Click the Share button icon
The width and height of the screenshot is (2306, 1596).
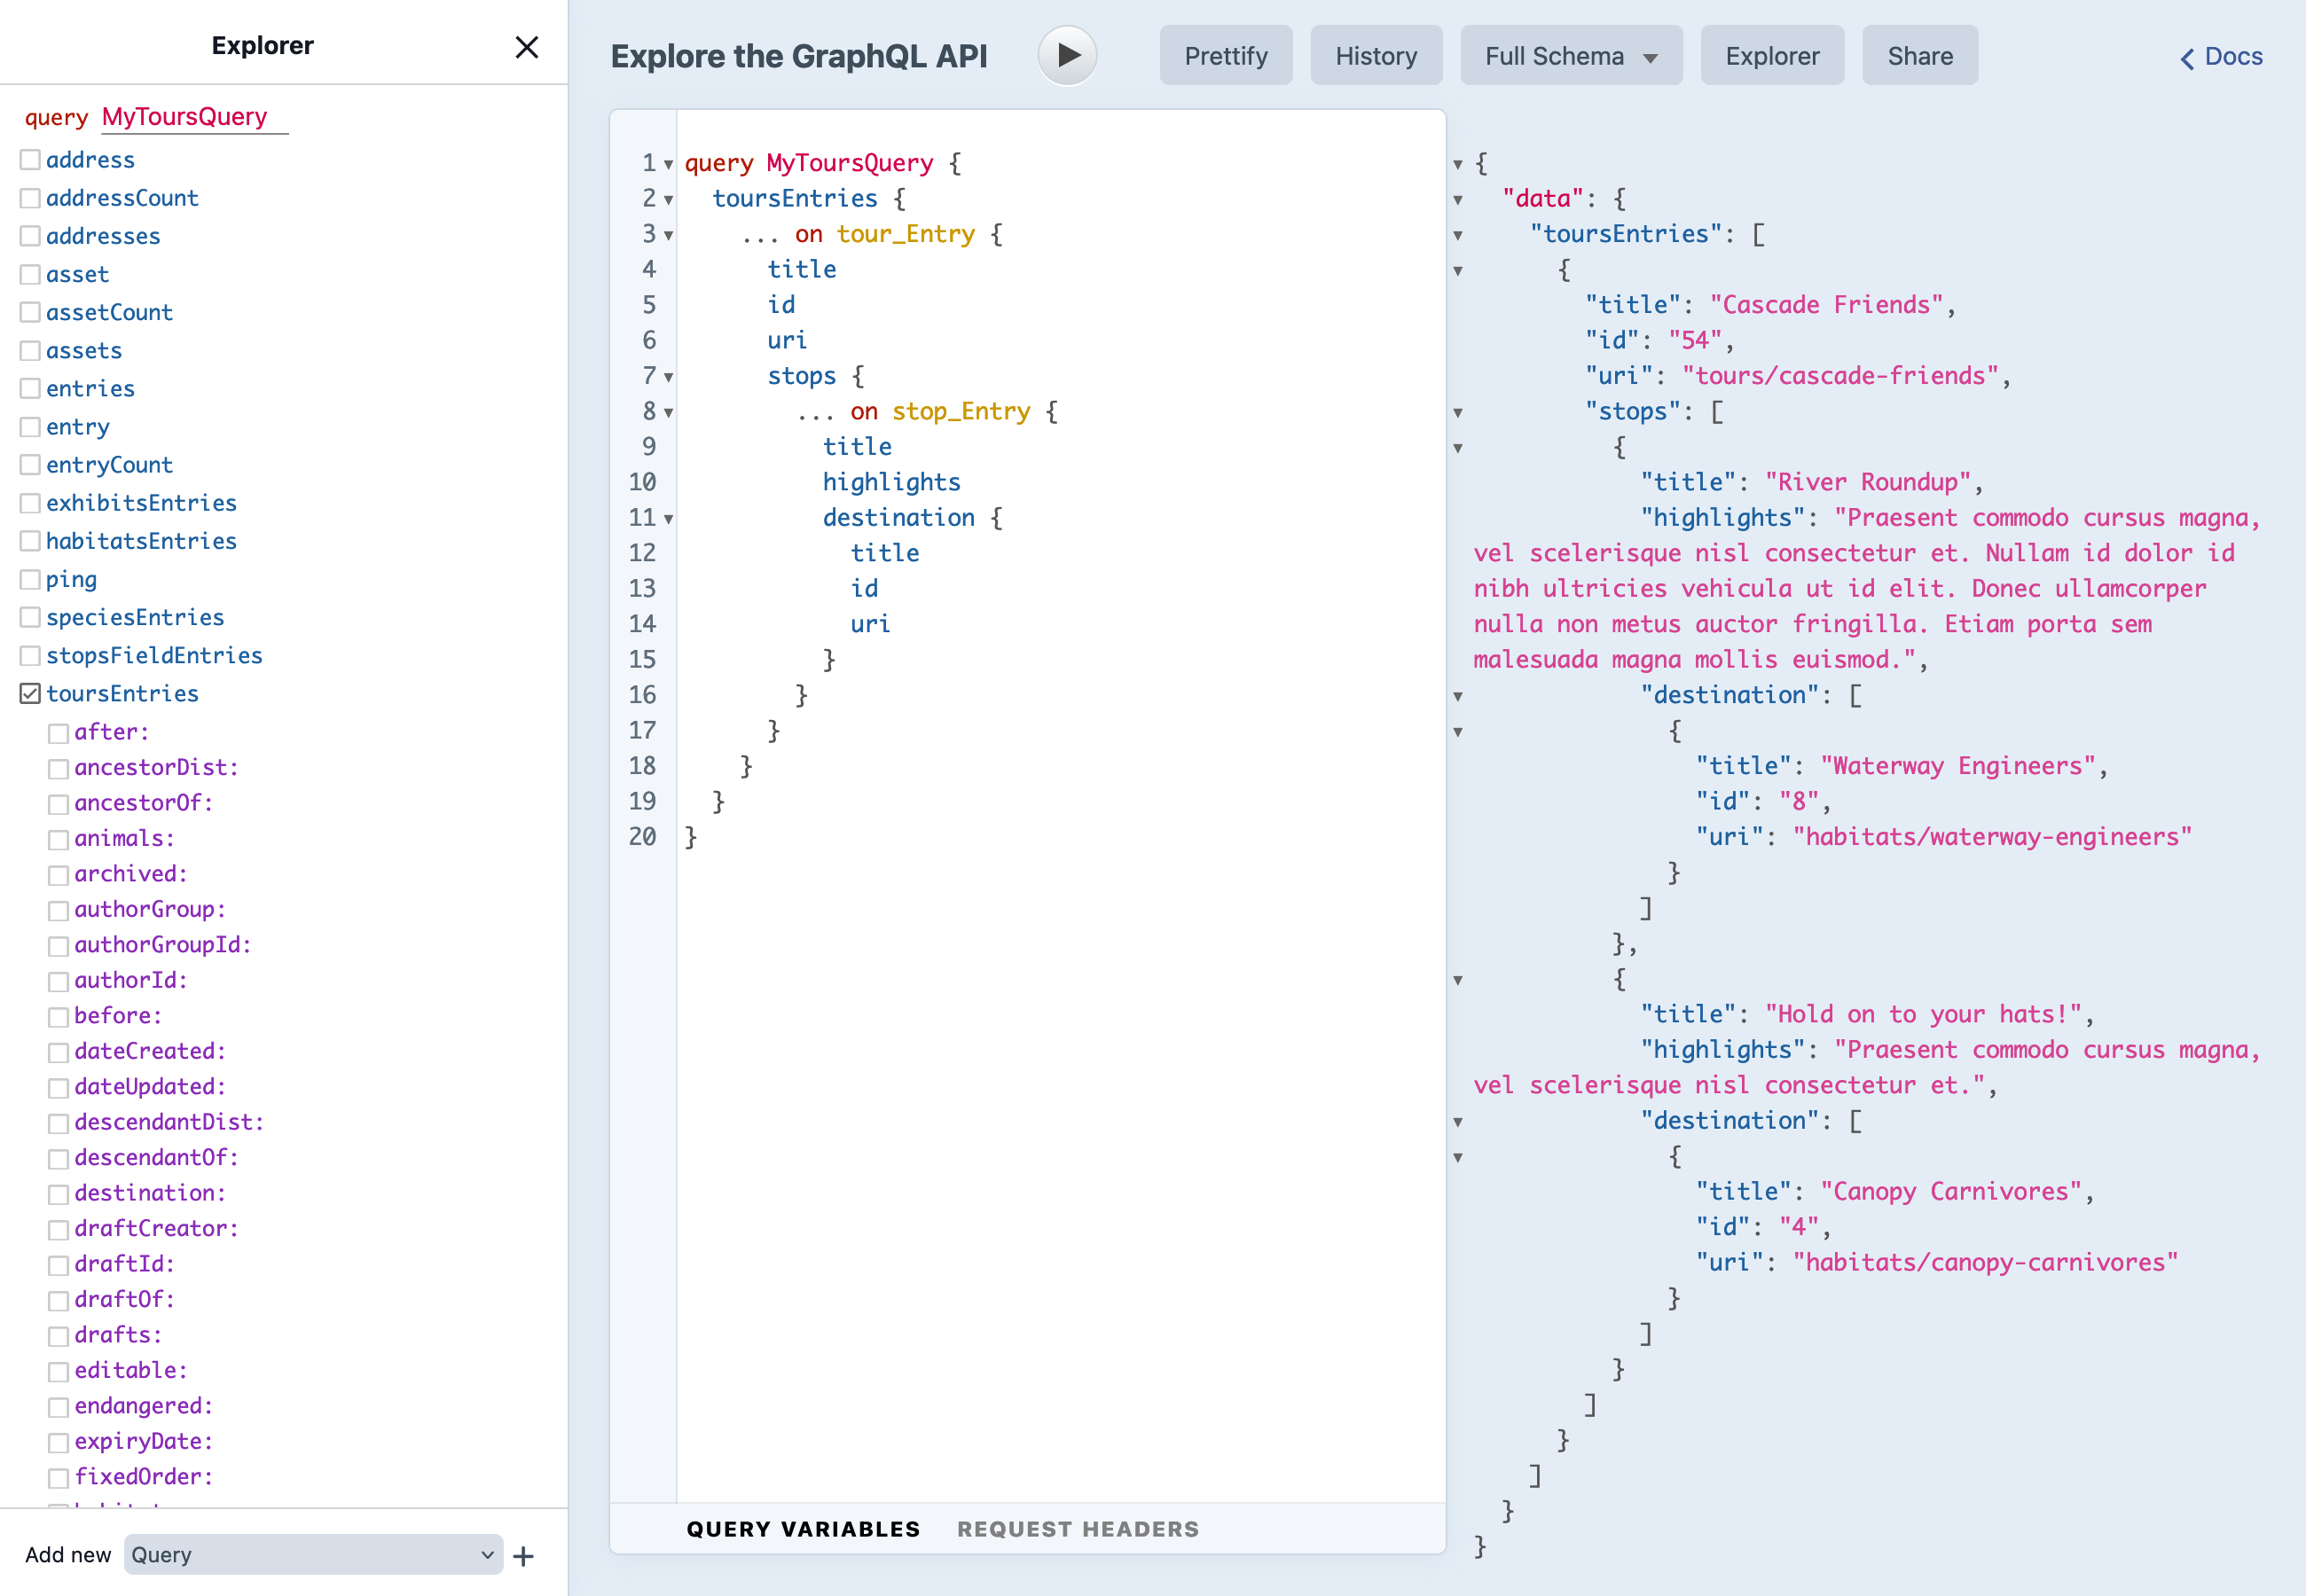pos(1918,56)
